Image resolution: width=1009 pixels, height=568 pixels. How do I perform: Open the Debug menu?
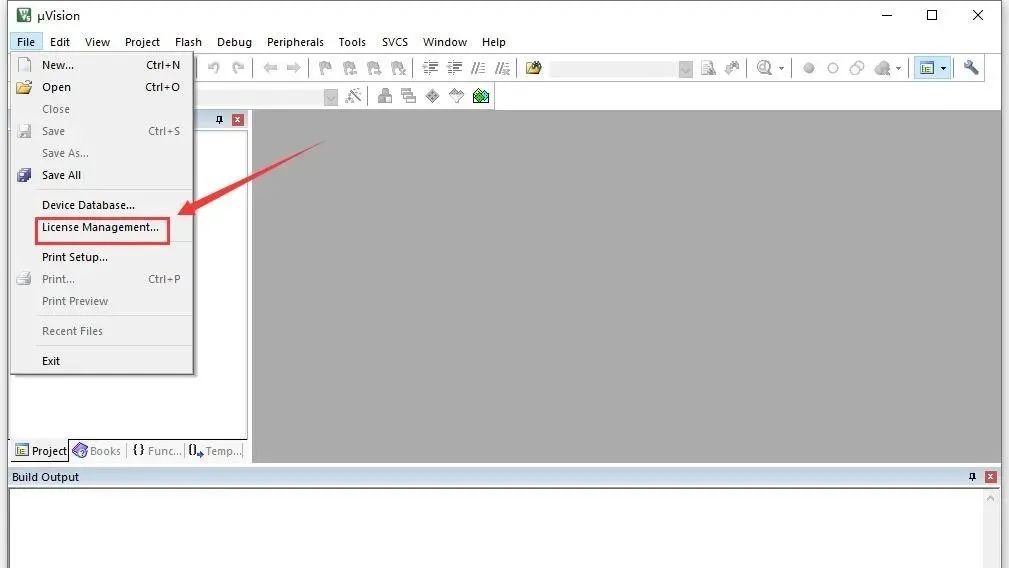(234, 42)
